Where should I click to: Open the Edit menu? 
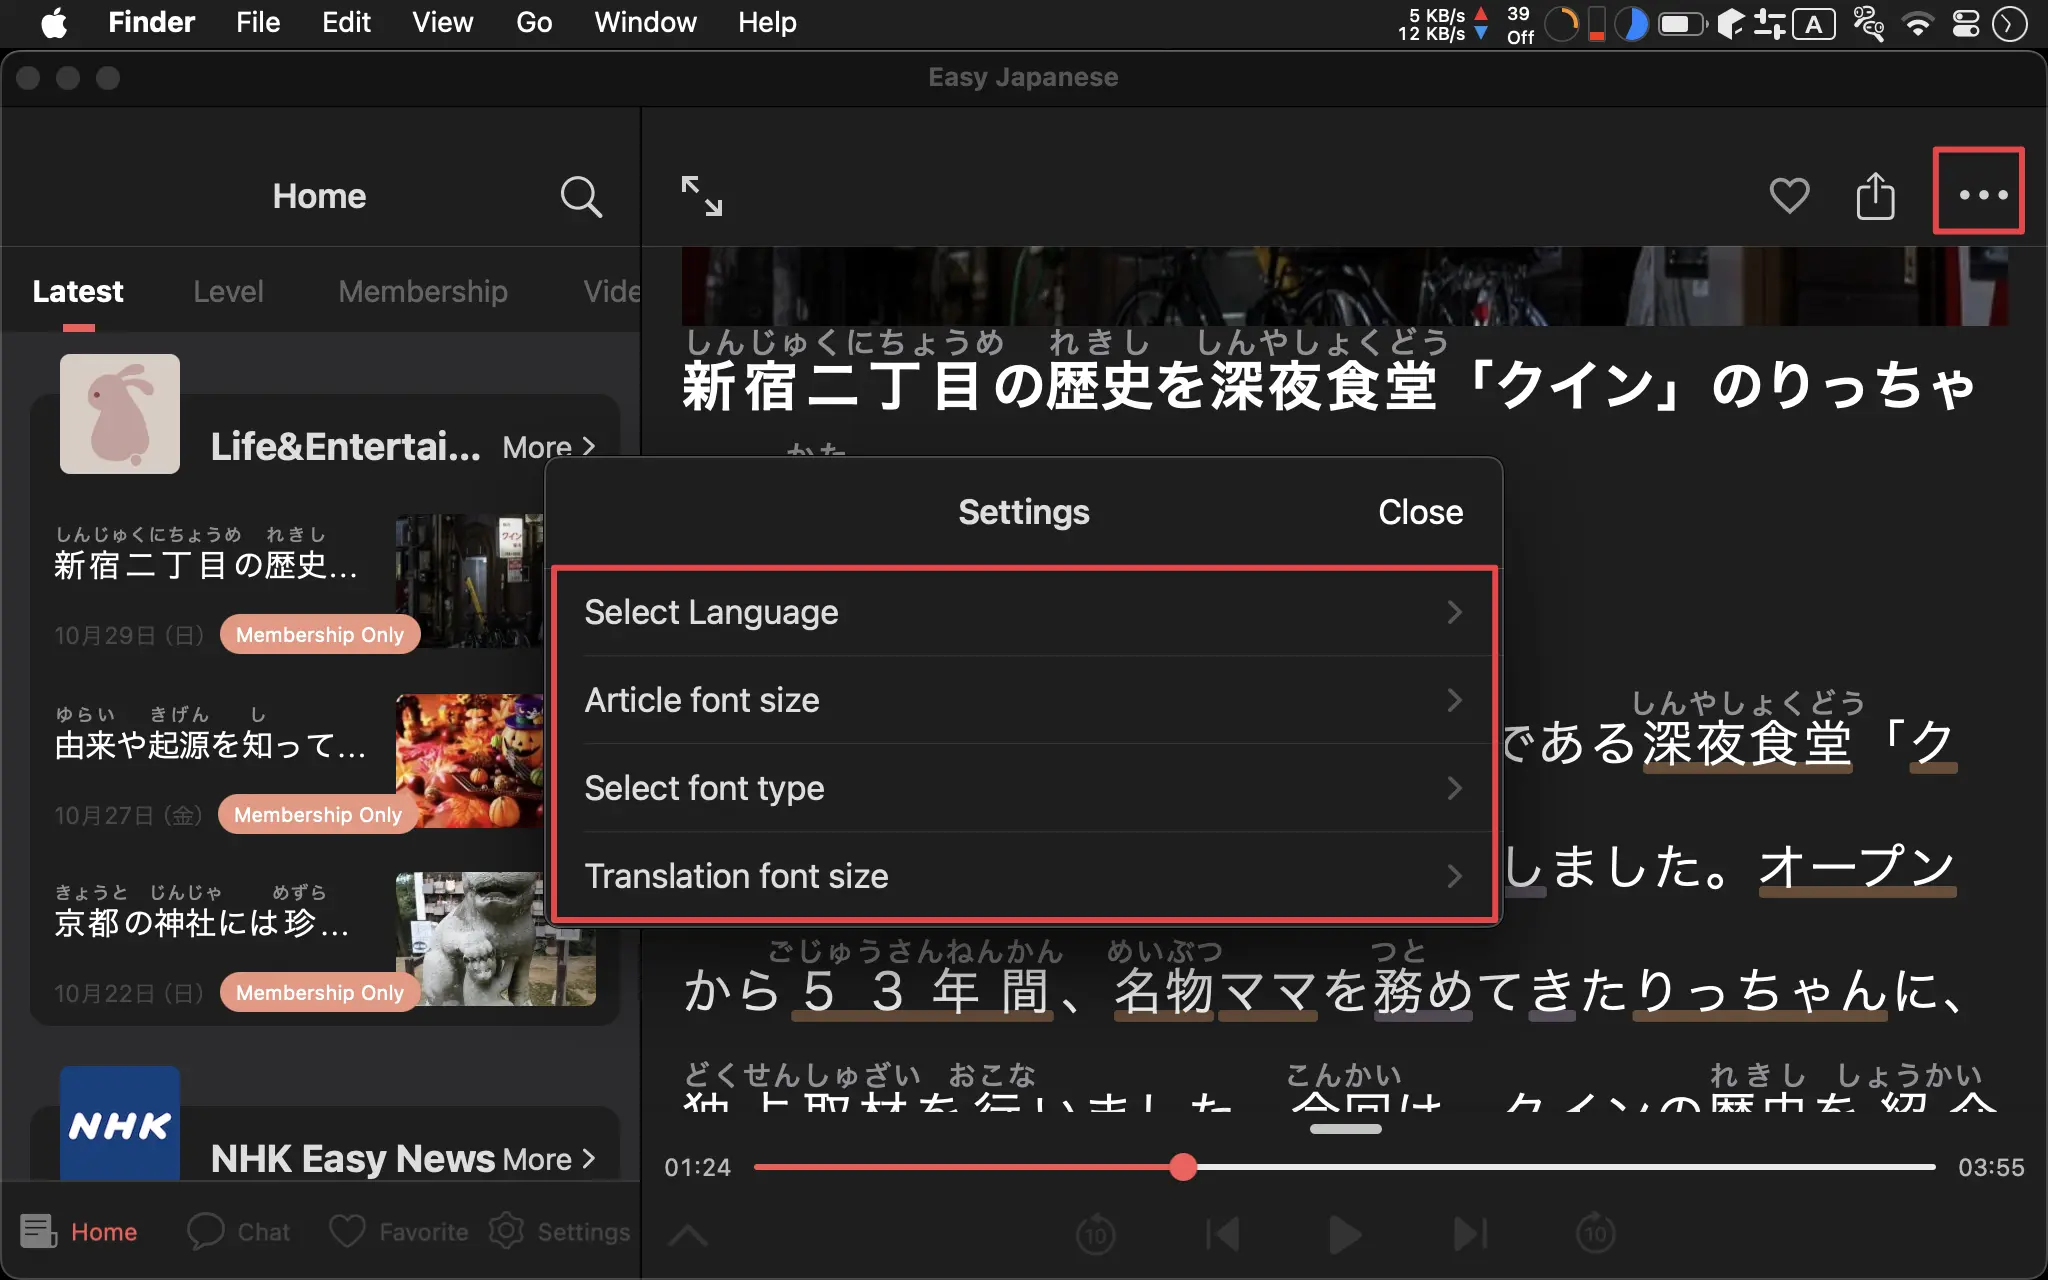click(x=346, y=22)
